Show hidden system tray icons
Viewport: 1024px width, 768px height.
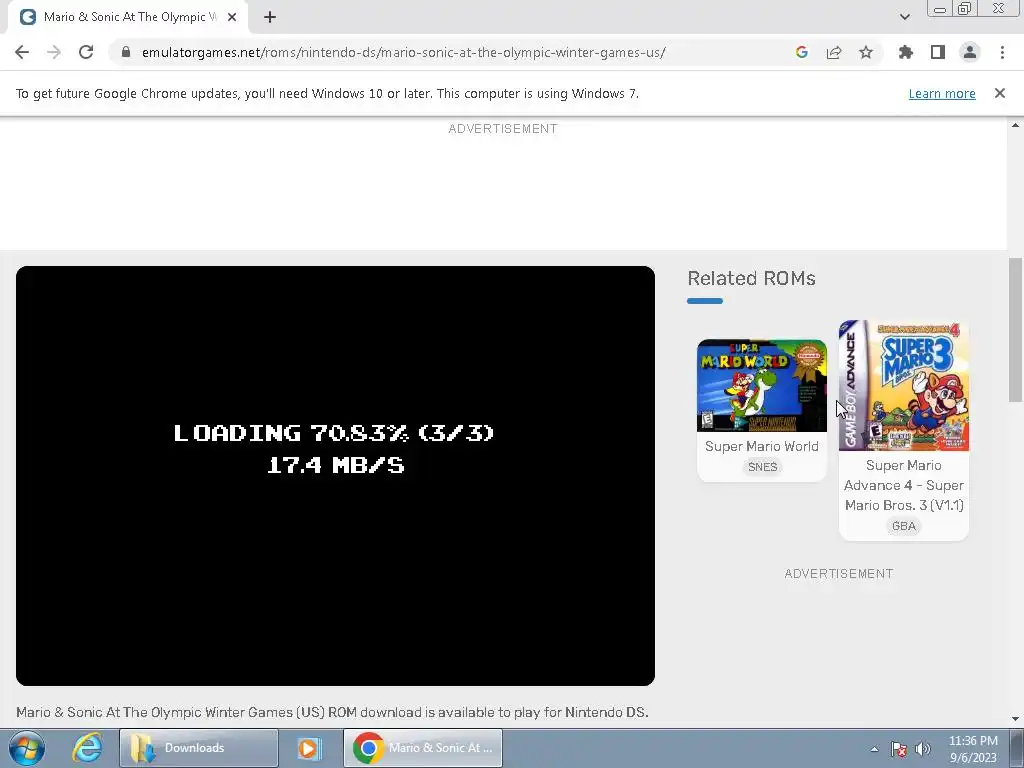[x=874, y=749]
